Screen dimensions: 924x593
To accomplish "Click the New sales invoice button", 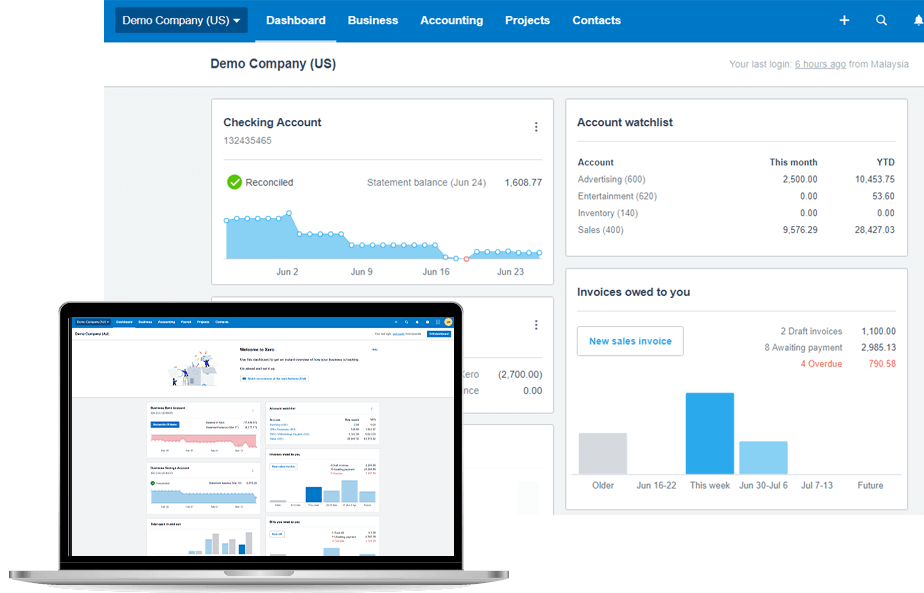I will pos(629,341).
